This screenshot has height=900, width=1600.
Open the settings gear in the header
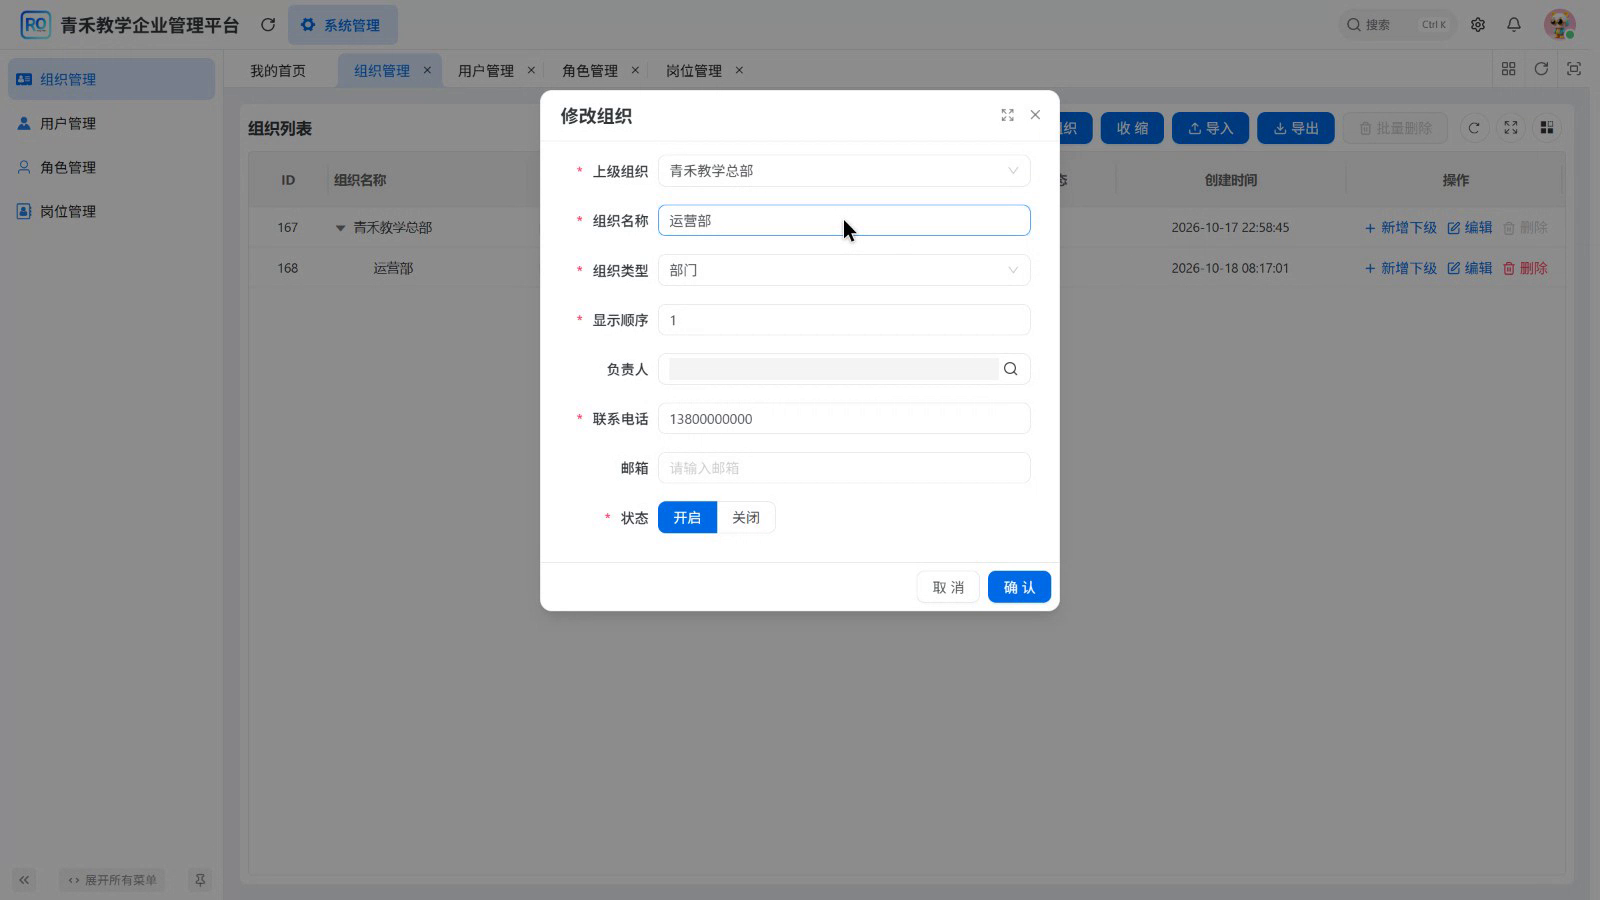tap(1478, 25)
